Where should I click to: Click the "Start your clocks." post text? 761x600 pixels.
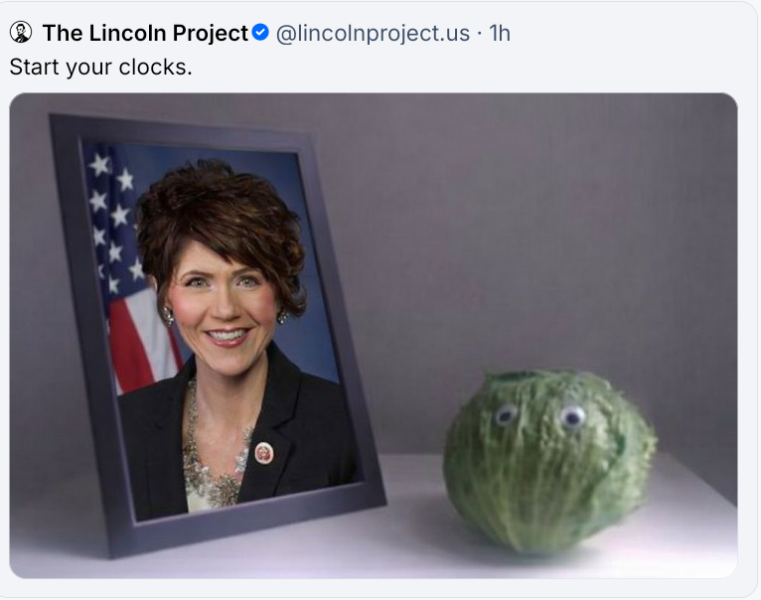[100, 69]
